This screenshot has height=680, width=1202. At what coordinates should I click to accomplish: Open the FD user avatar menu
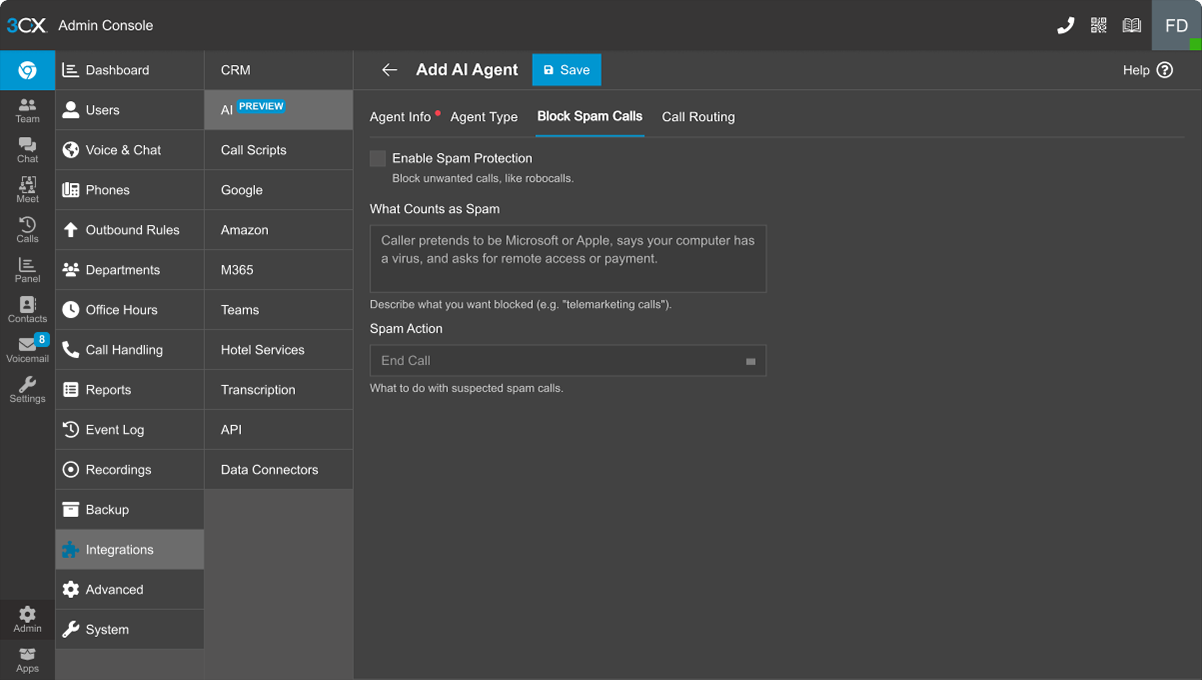tap(1176, 26)
